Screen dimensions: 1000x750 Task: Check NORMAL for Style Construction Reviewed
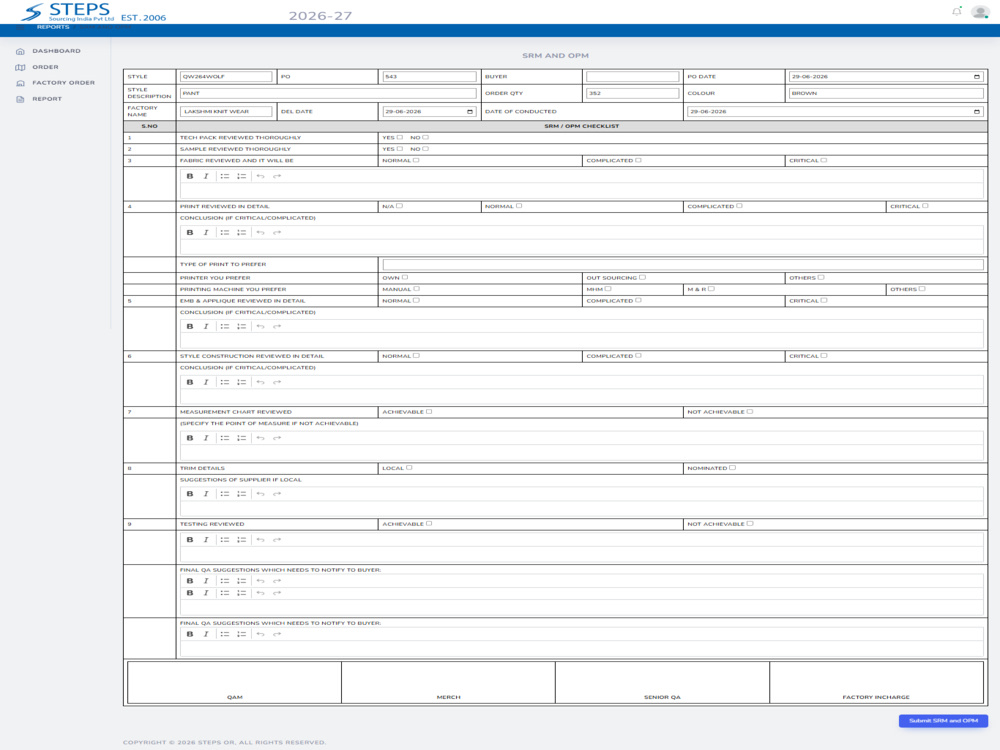coord(416,356)
